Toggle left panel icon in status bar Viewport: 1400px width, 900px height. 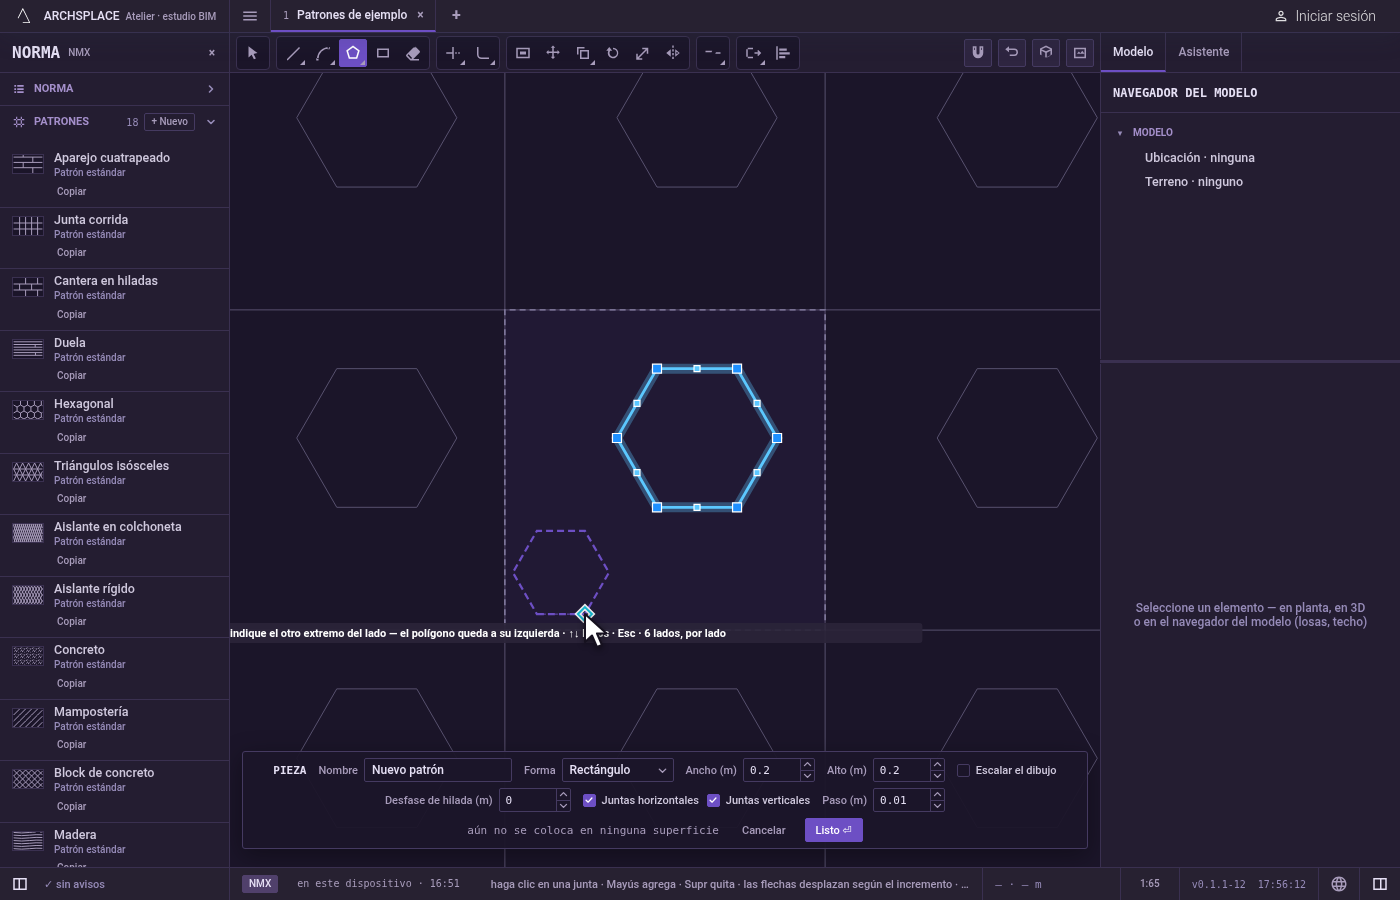(x=20, y=884)
